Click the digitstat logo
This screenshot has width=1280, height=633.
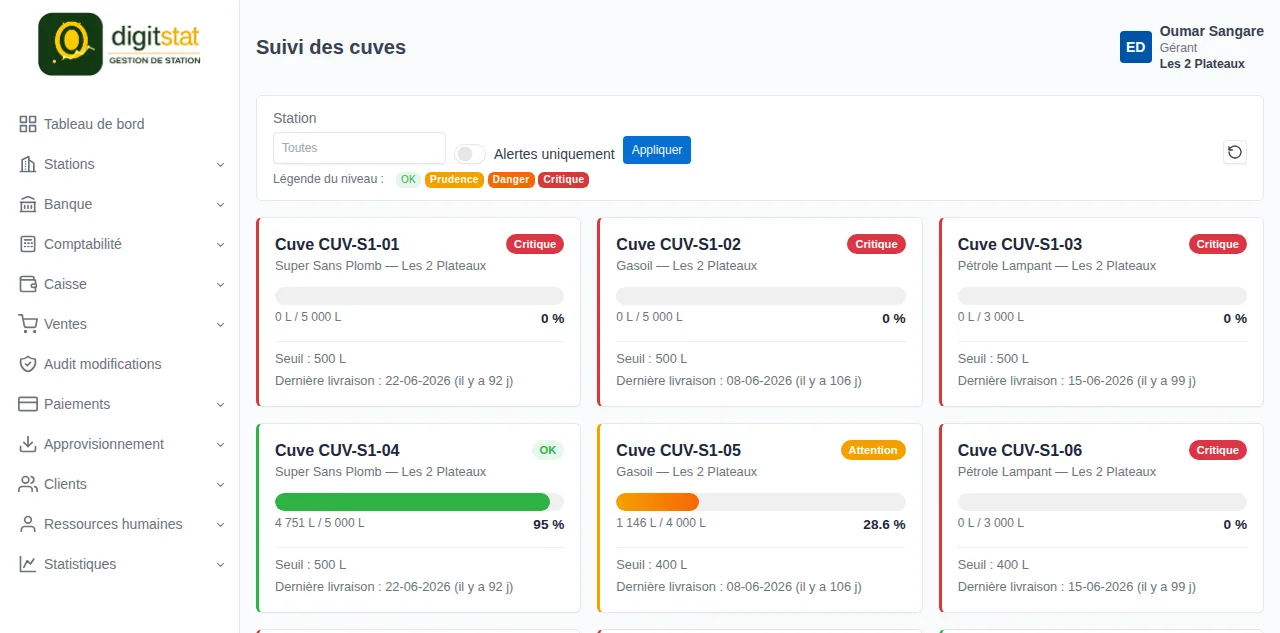pyautogui.click(x=120, y=44)
